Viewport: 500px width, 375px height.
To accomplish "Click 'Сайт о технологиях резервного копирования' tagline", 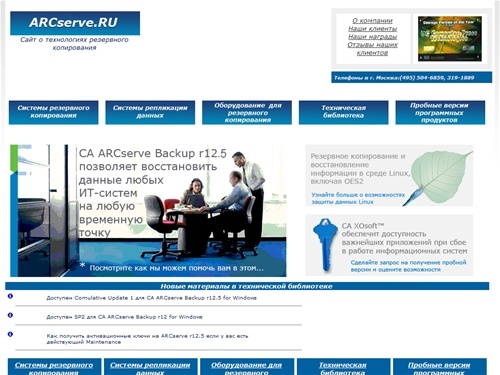I will click(74, 44).
